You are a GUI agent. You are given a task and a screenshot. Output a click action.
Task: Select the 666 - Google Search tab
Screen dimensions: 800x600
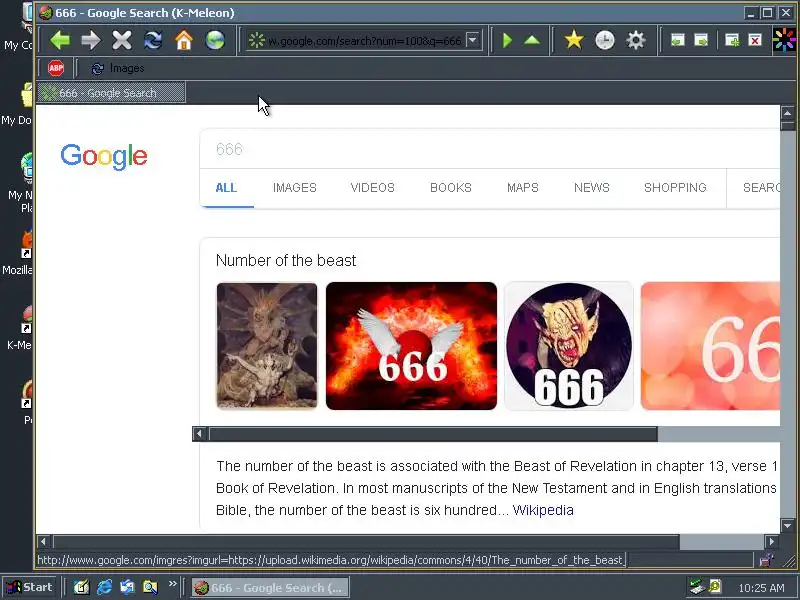click(111, 93)
